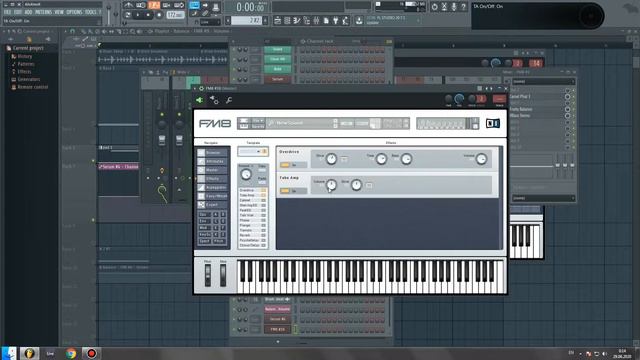
Task: Open Google Chrome from taskbar
Action: coord(71,353)
